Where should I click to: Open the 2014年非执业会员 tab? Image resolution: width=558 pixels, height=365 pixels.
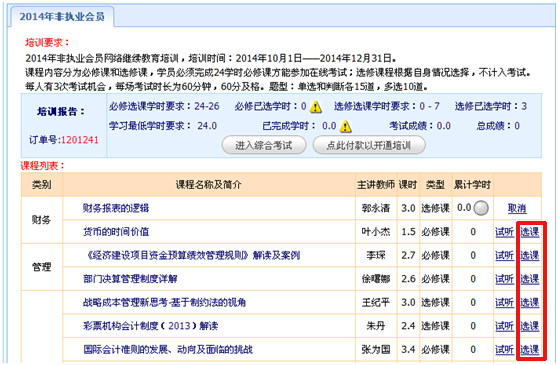[x=62, y=17]
